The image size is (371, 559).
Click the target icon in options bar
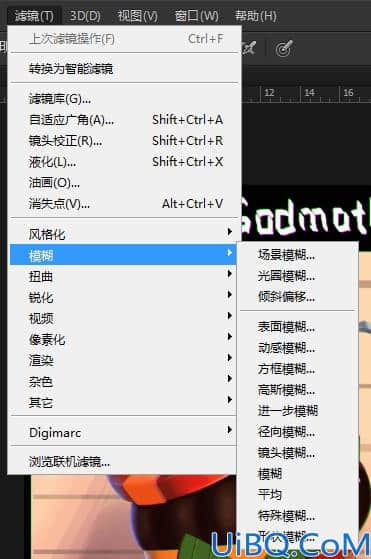point(284,48)
